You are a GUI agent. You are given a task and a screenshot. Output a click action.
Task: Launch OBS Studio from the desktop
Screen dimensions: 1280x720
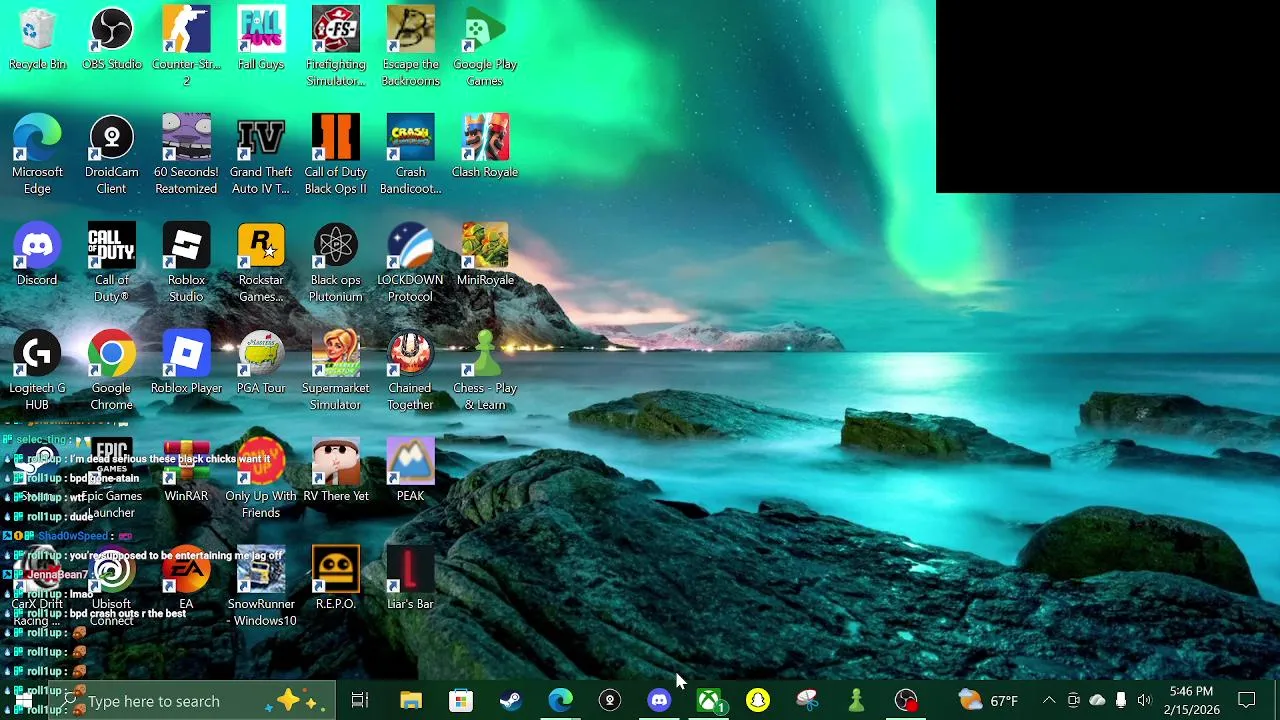coord(111,40)
